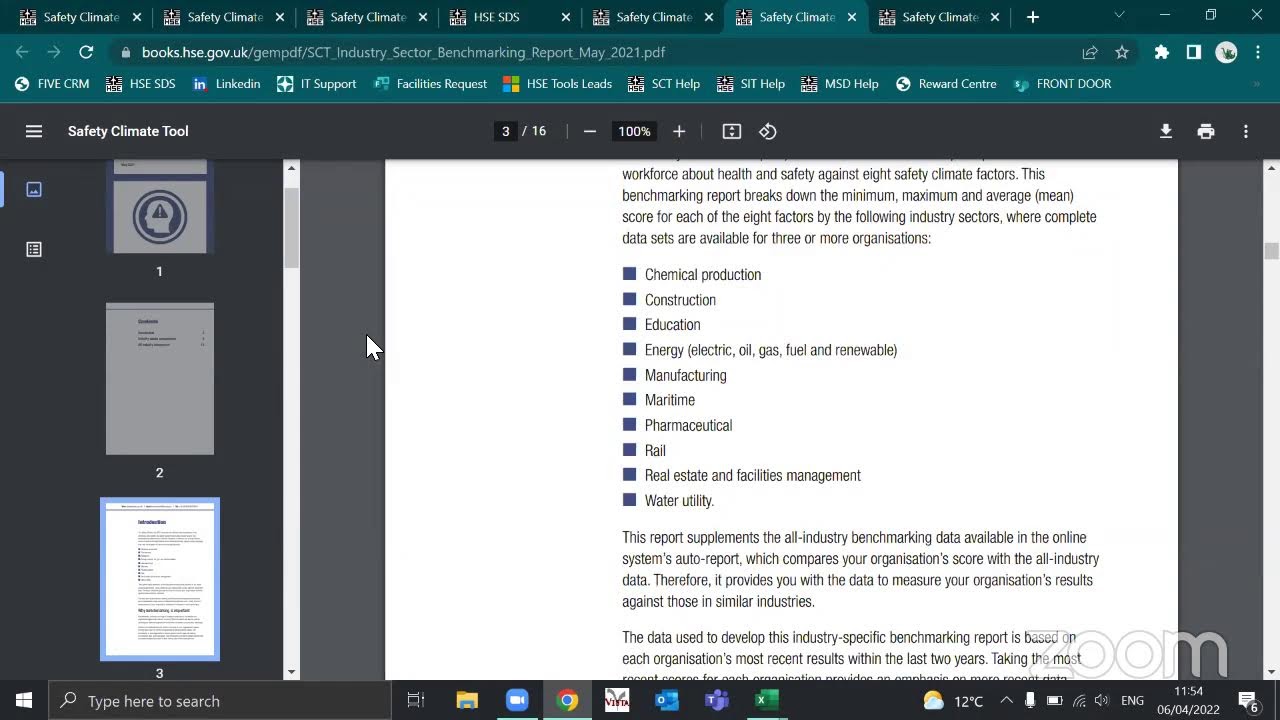Viewport: 1280px width, 720px height.
Task: Open File Explorer from taskbar
Action: click(467, 701)
